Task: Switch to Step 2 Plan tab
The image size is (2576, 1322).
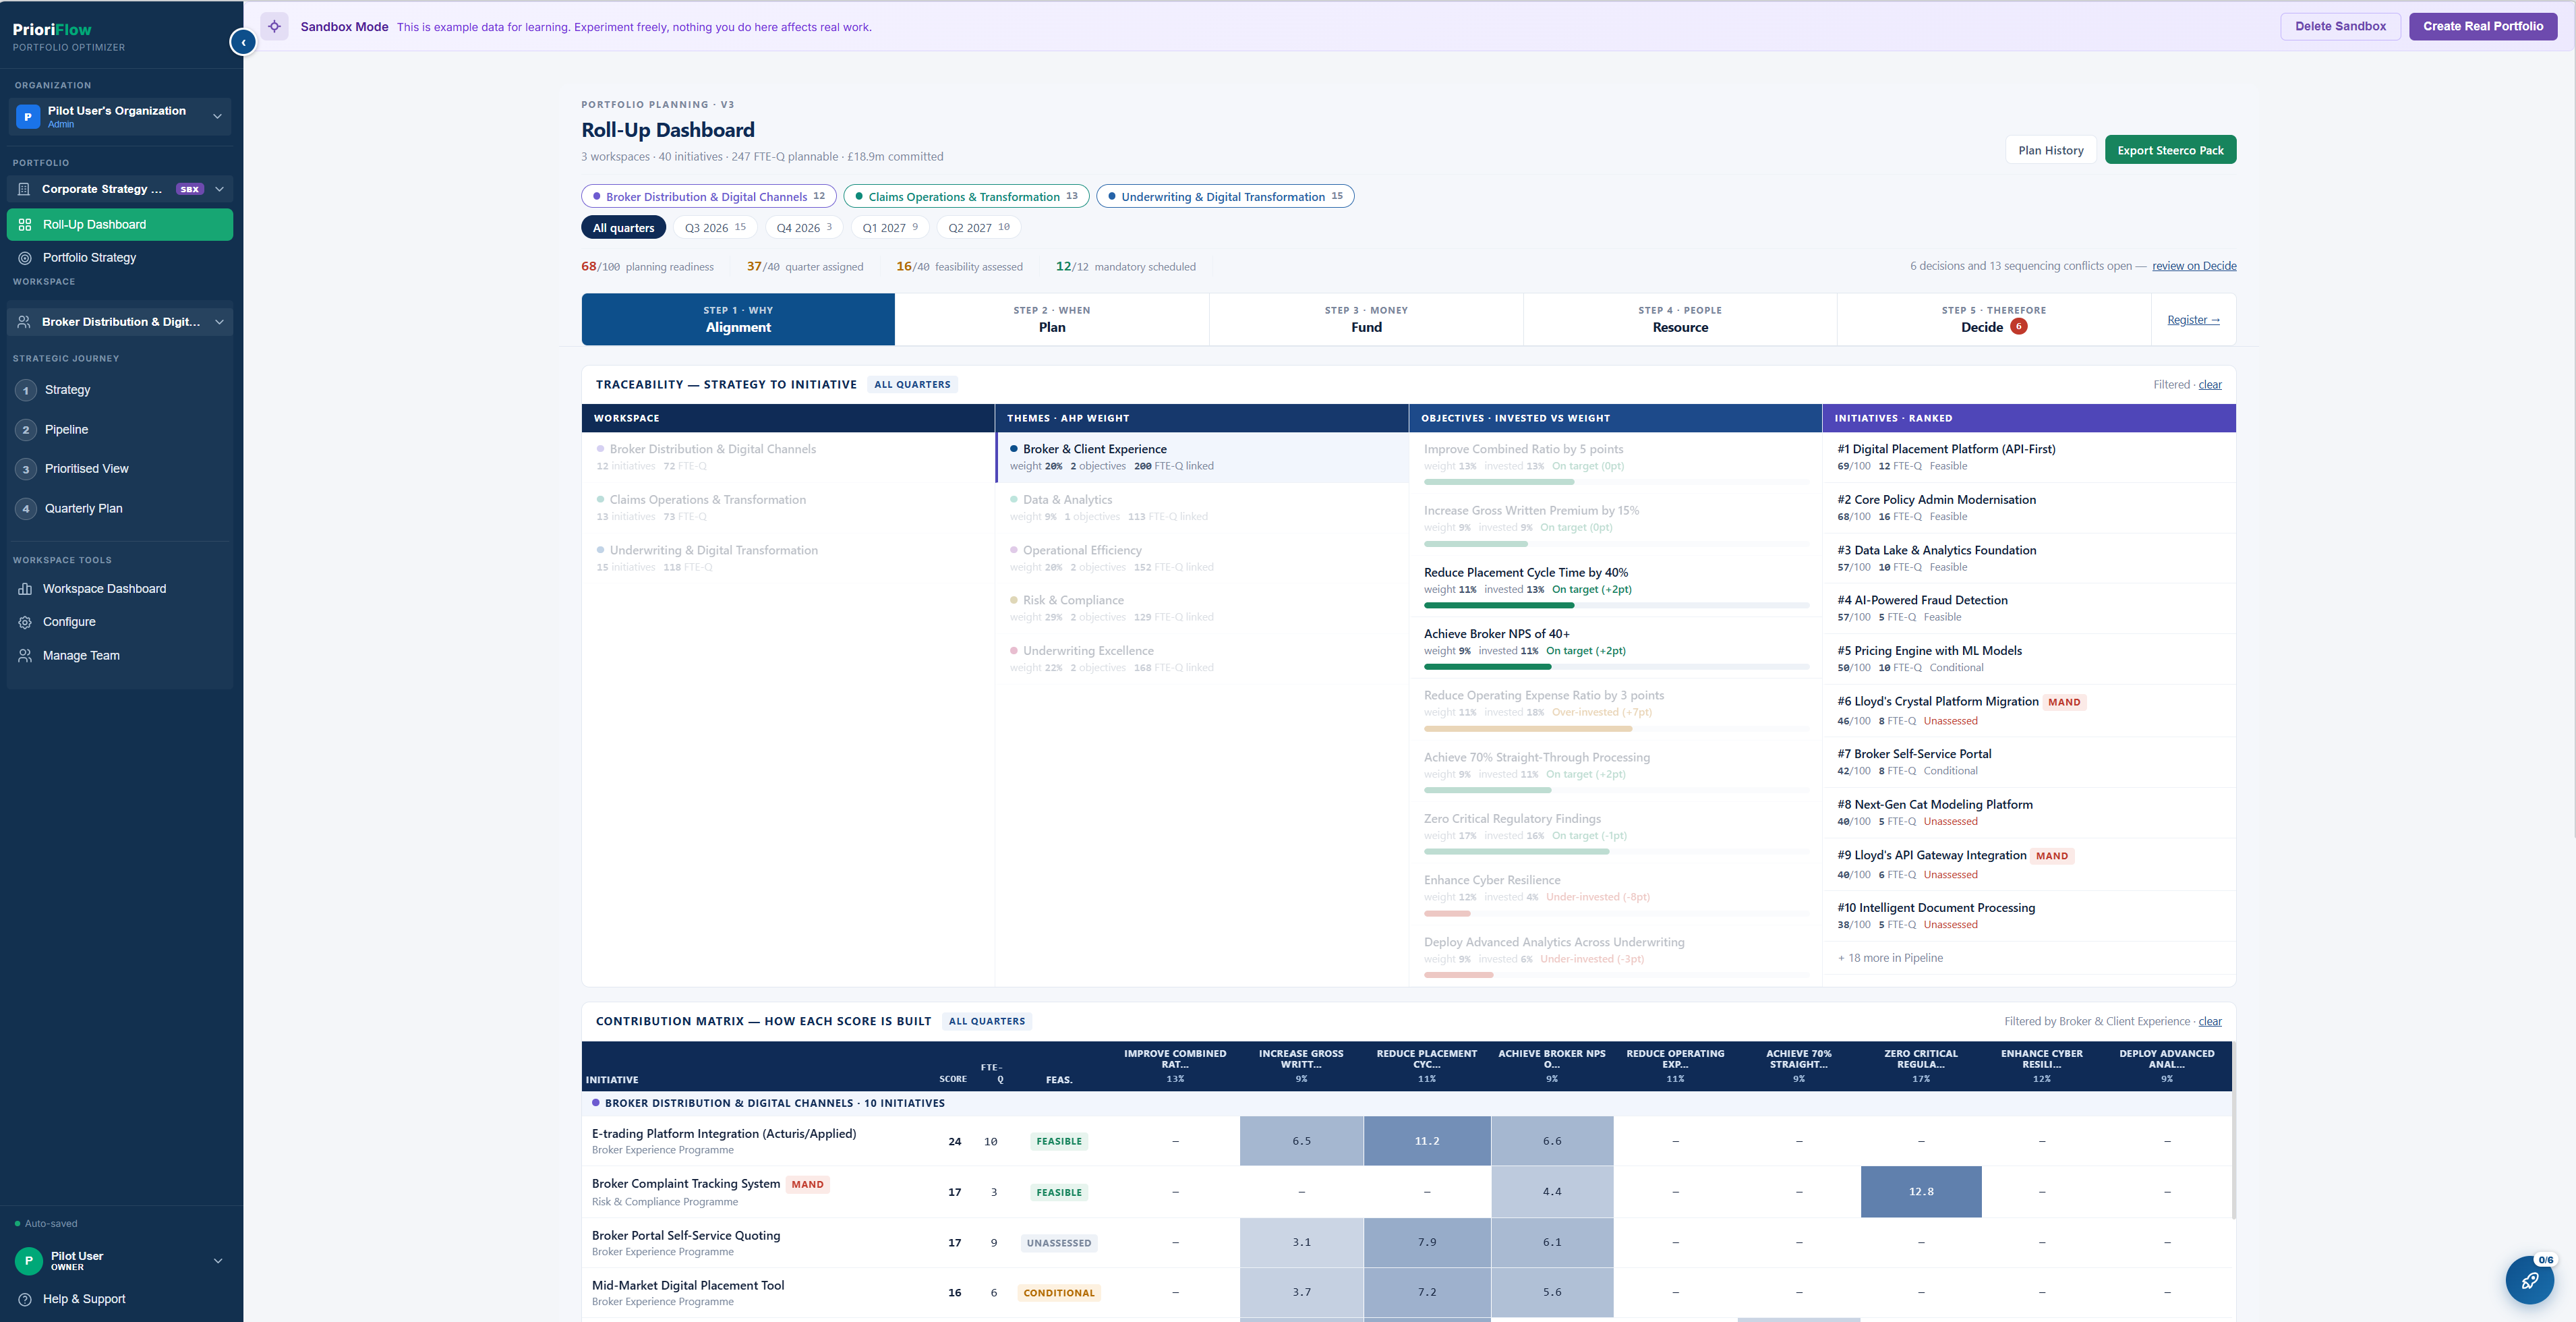Action: click(1052, 319)
